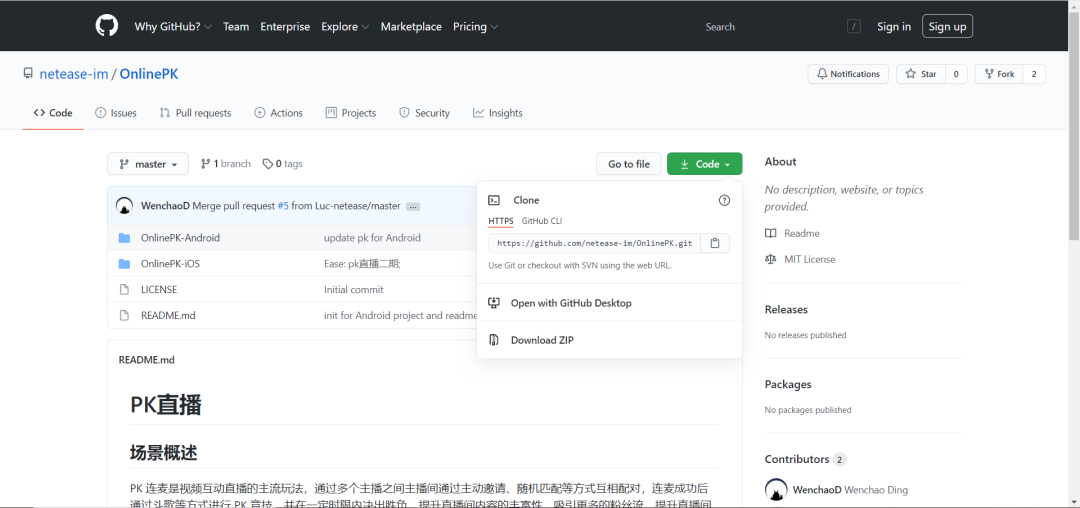Click the Notifications bell button

tap(848, 74)
